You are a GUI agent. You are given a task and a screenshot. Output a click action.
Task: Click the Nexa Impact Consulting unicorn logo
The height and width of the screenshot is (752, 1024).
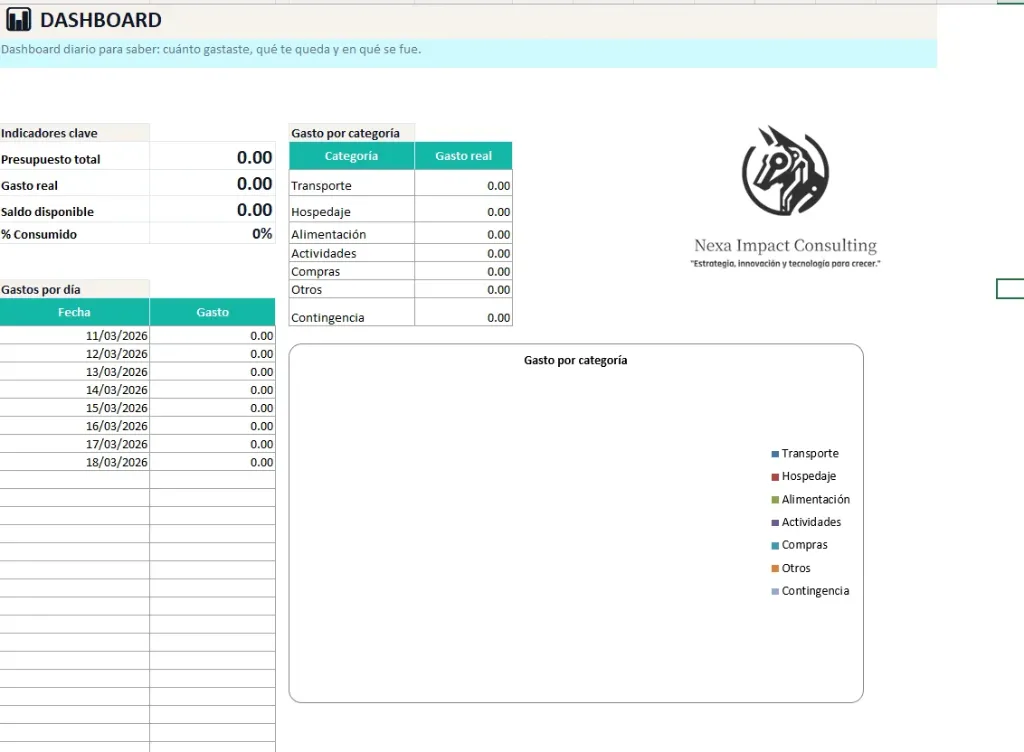pyautogui.click(x=783, y=172)
